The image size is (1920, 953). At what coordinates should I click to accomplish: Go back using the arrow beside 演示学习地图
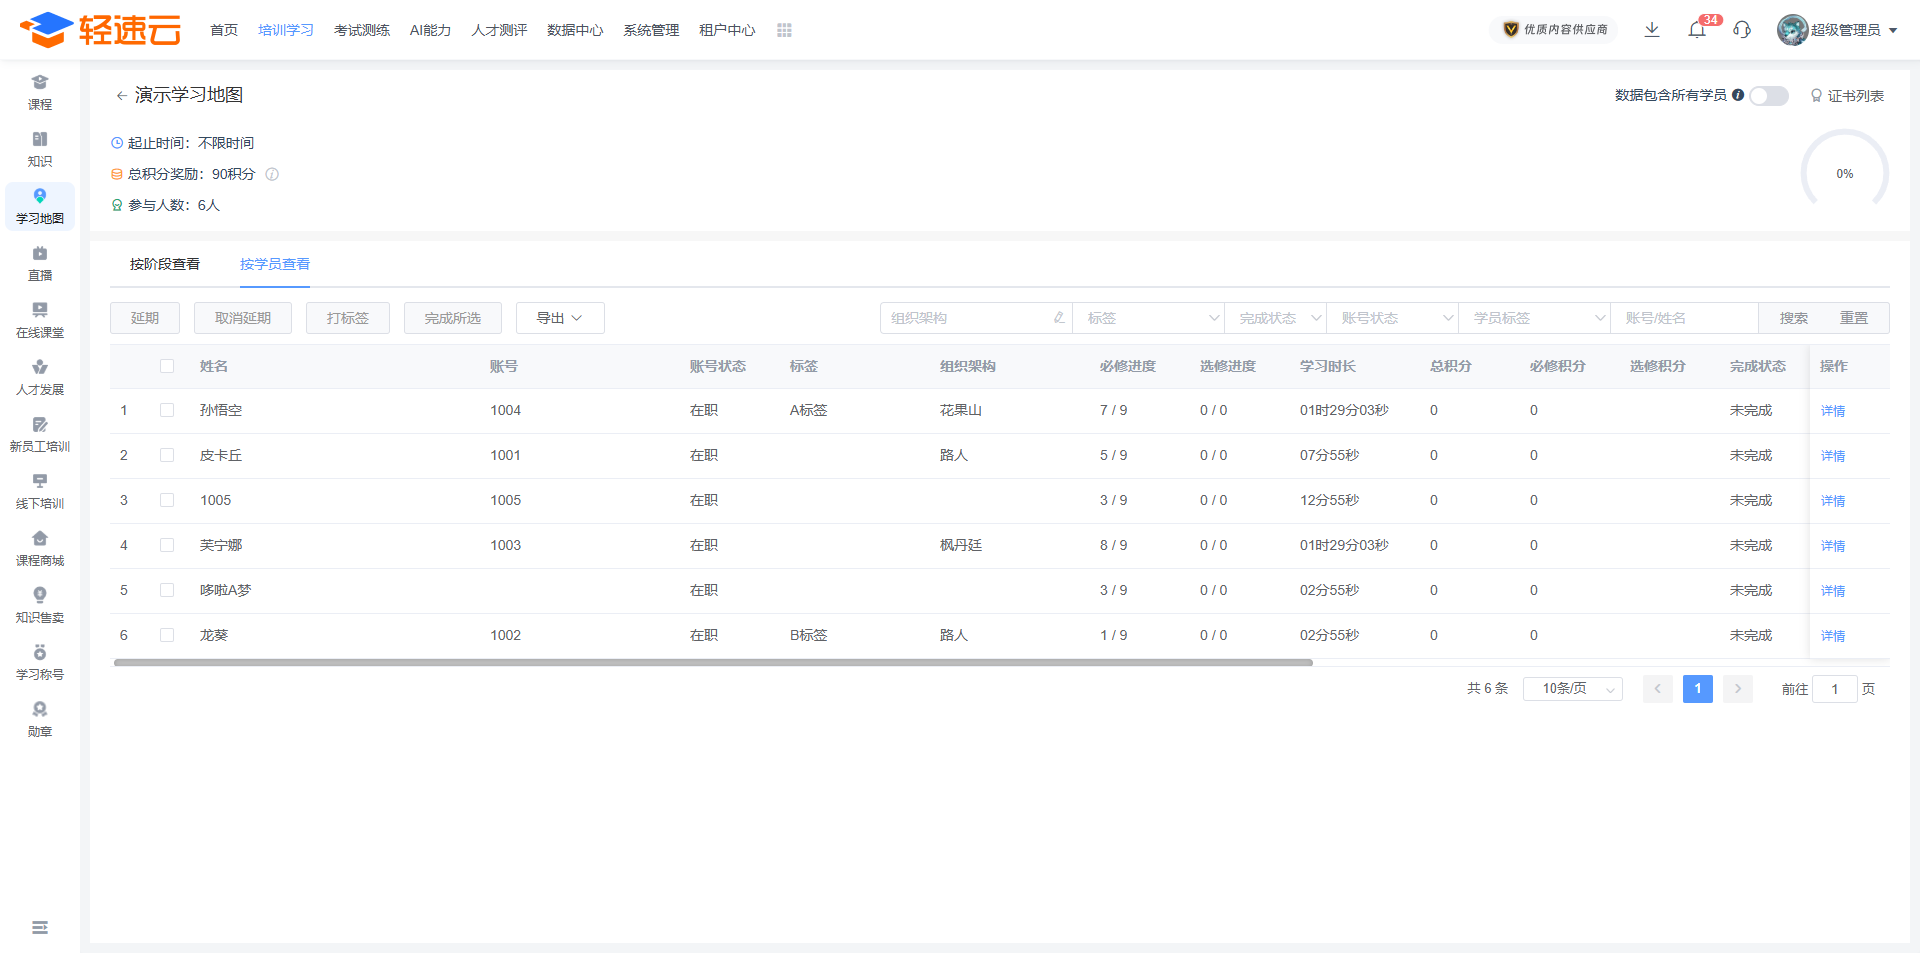pyautogui.click(x=121, y=96)
